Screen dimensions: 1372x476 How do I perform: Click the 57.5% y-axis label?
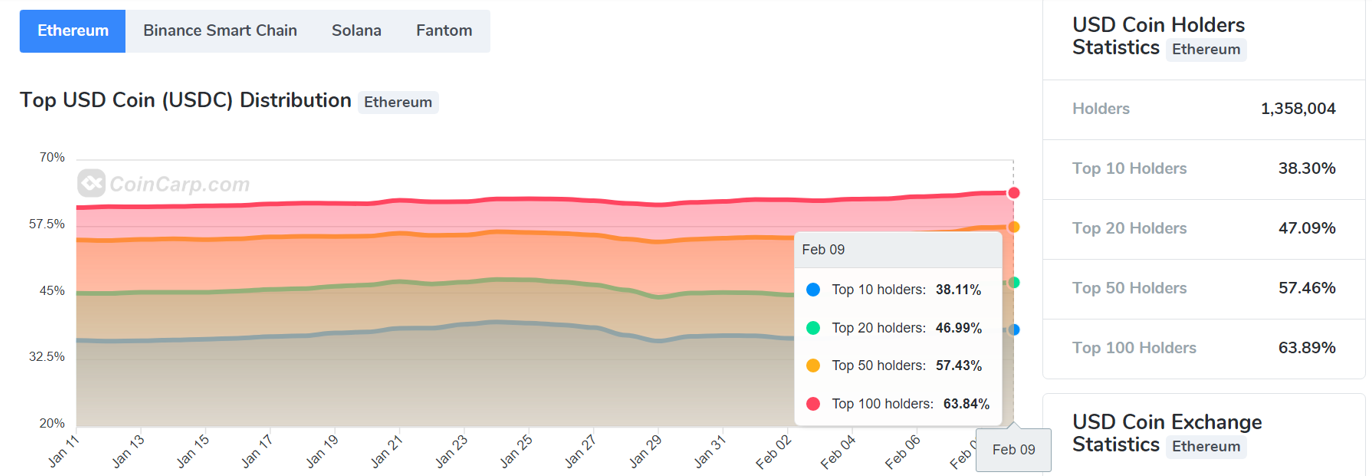tap(47, 224)
